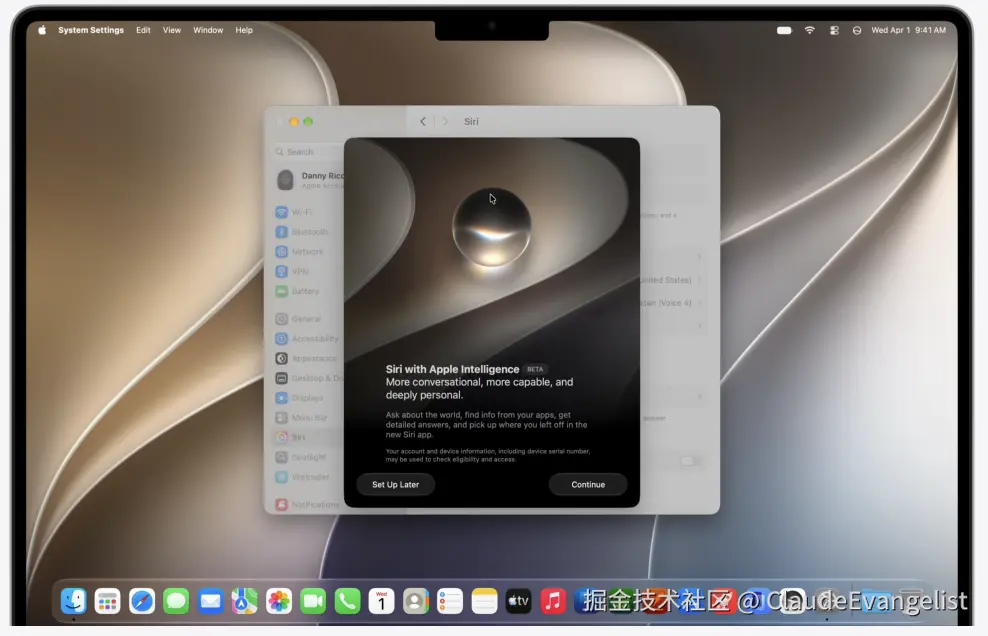Launch Contacts from the Dock

[x=416, y=601]
